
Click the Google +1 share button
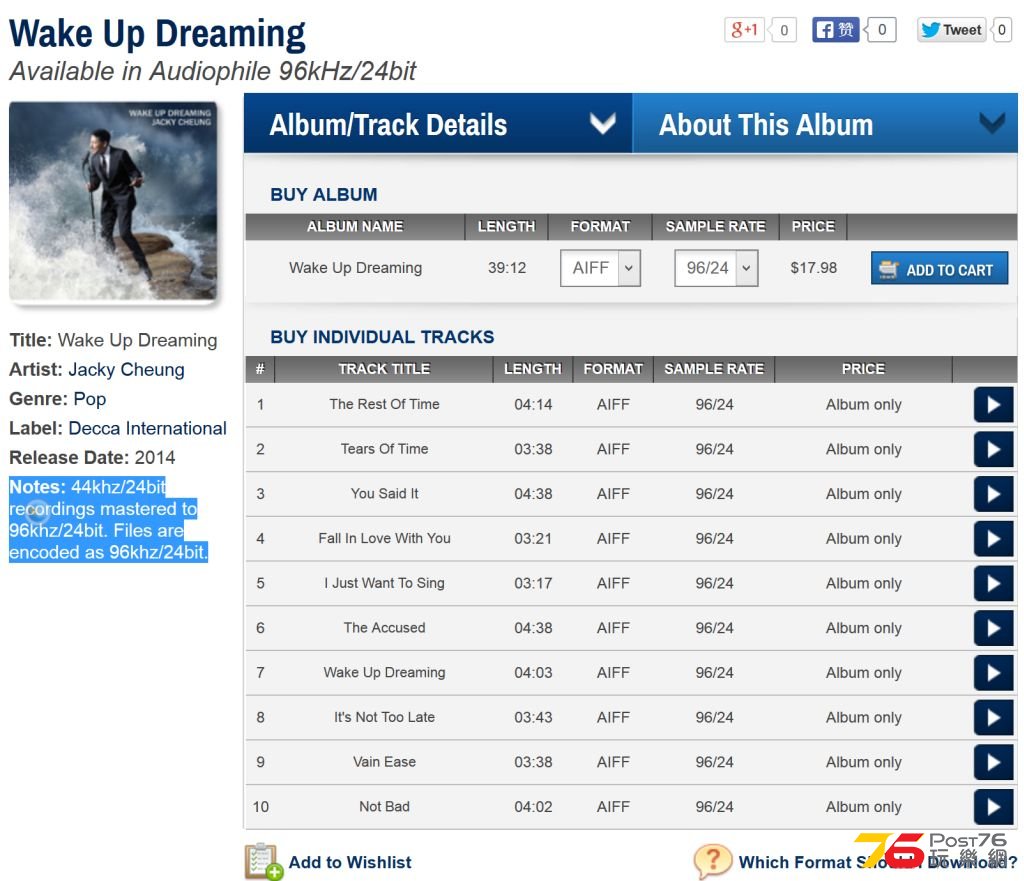pos(744,29)
